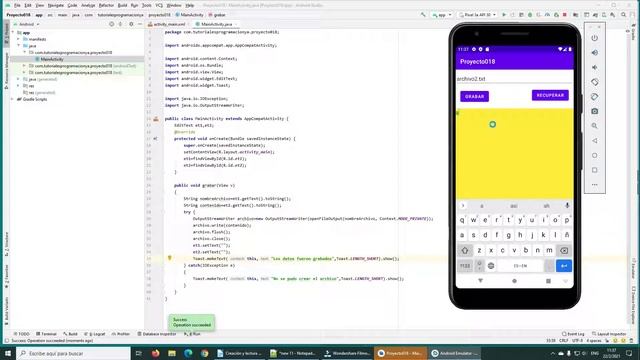This screenshot has width=640, height=360.
Task: Click the Android Emulator taskbar button
Action: [x=454, y=353]
